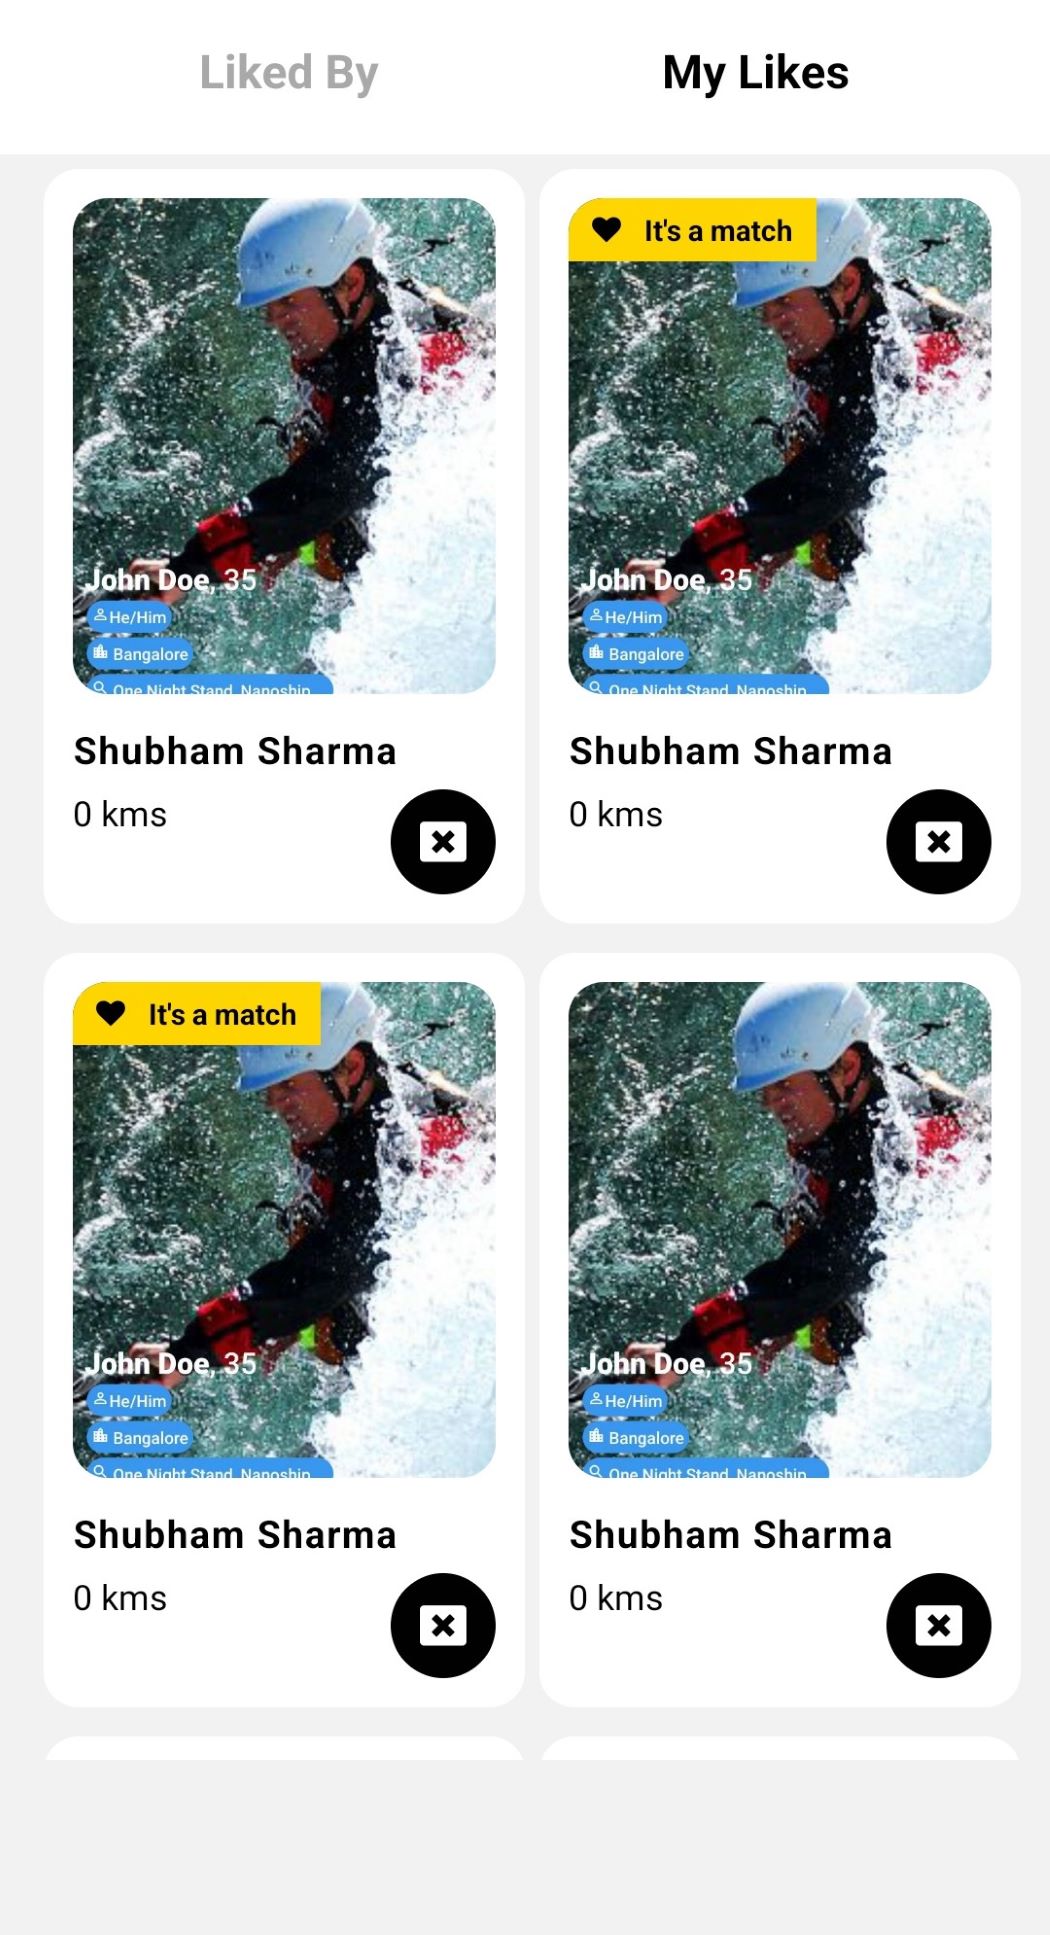This screenshot has width=1050, height=1935.
Task: Open the bottom-right profile photo
Action: click(780, 1230)
